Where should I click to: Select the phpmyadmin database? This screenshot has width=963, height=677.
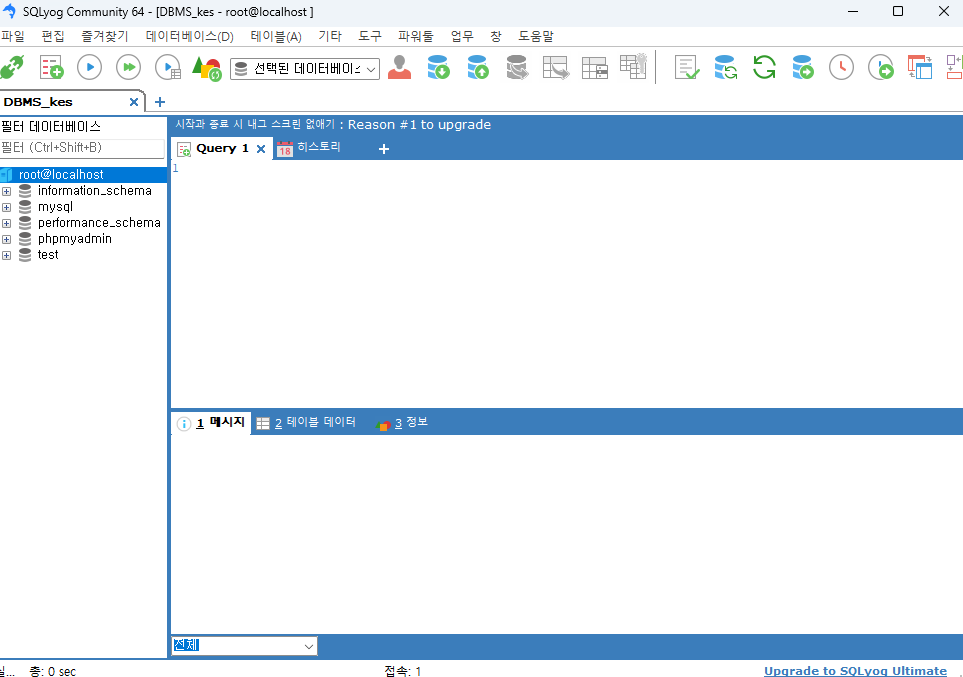[x=75, y=239]
